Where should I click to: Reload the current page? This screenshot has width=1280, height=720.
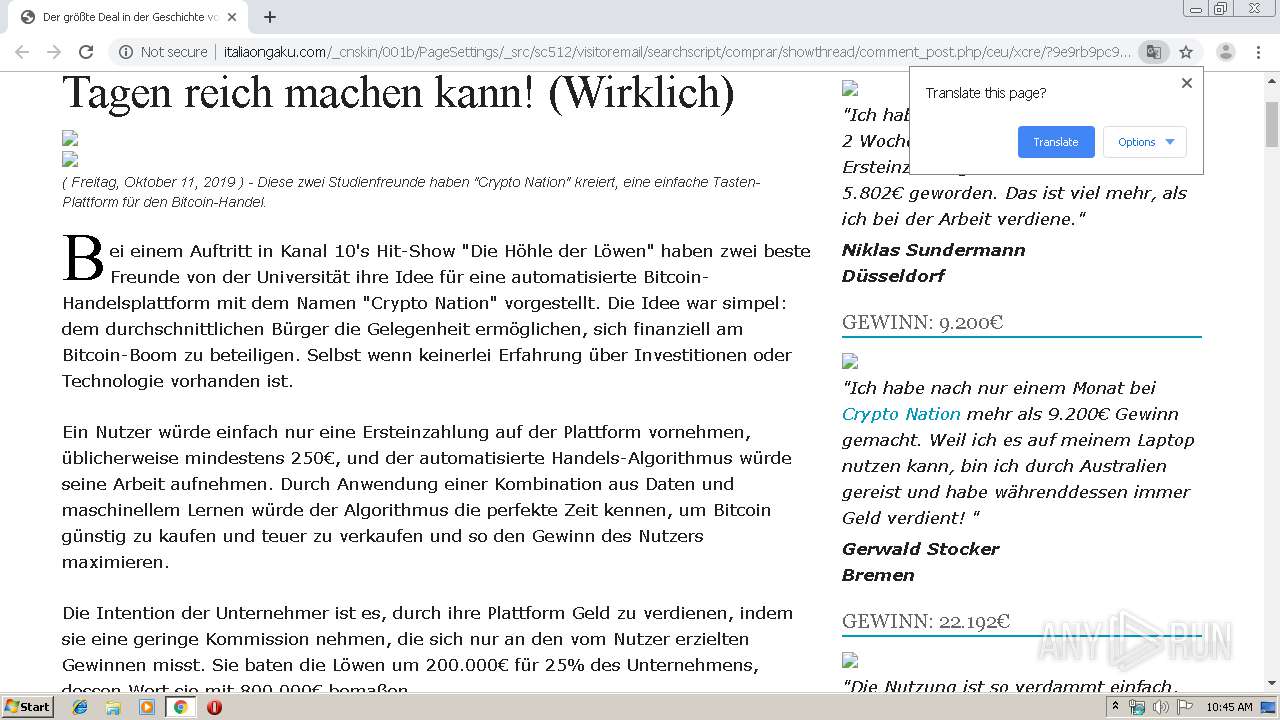pyautogui.click(x=86, y=52)
